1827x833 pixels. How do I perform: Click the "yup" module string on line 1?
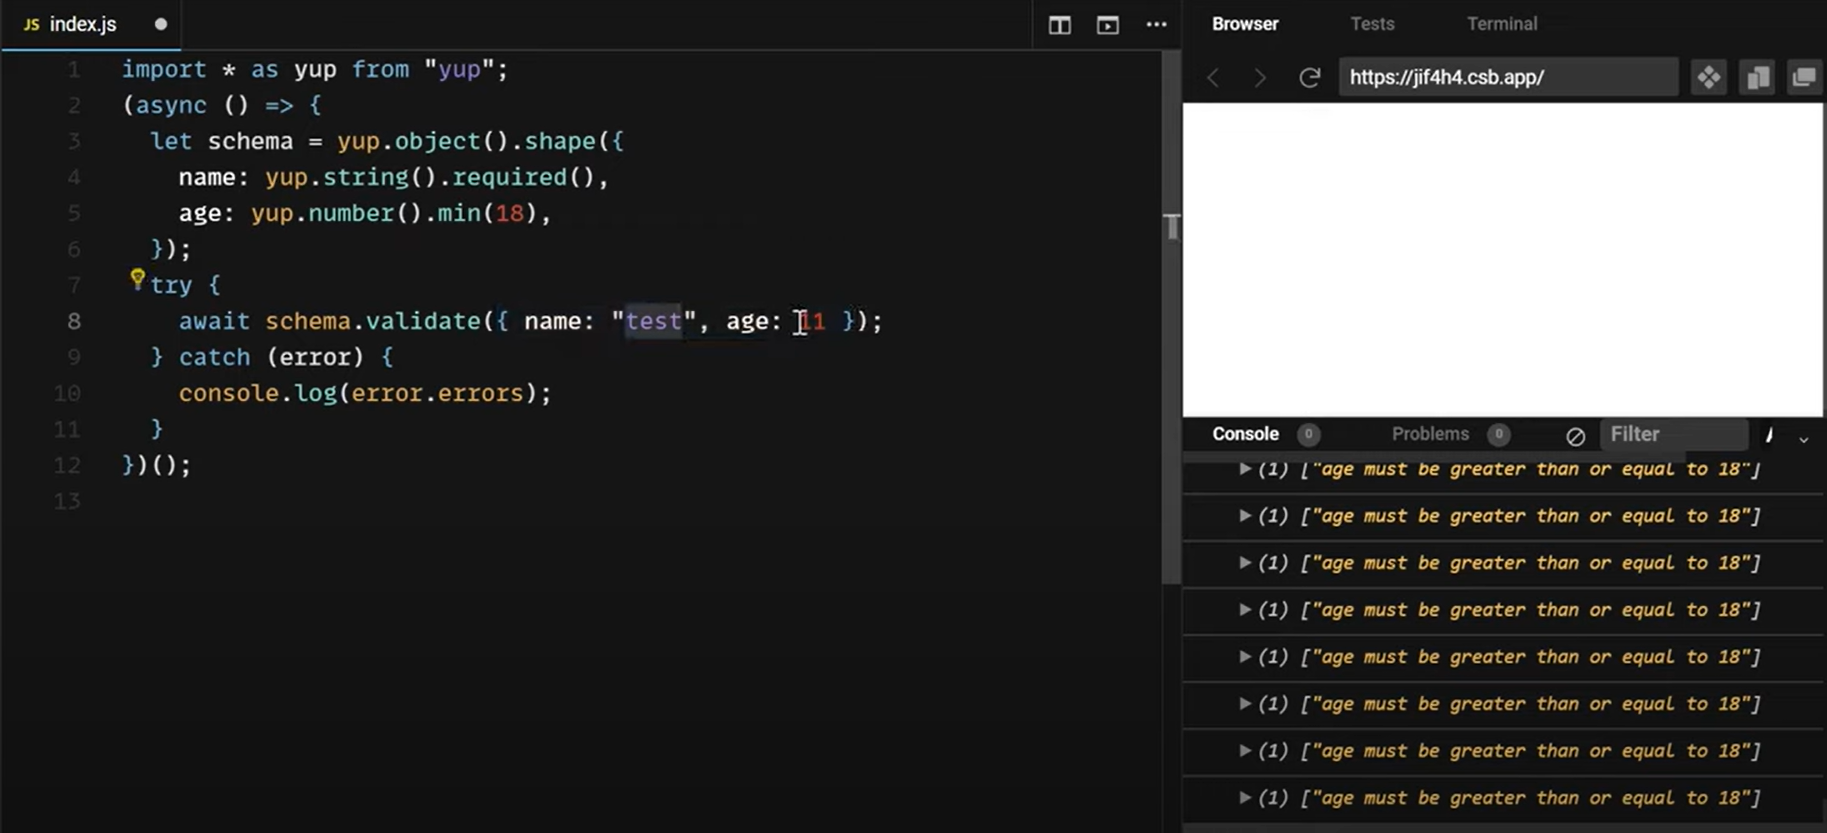(x=459, y=69)
